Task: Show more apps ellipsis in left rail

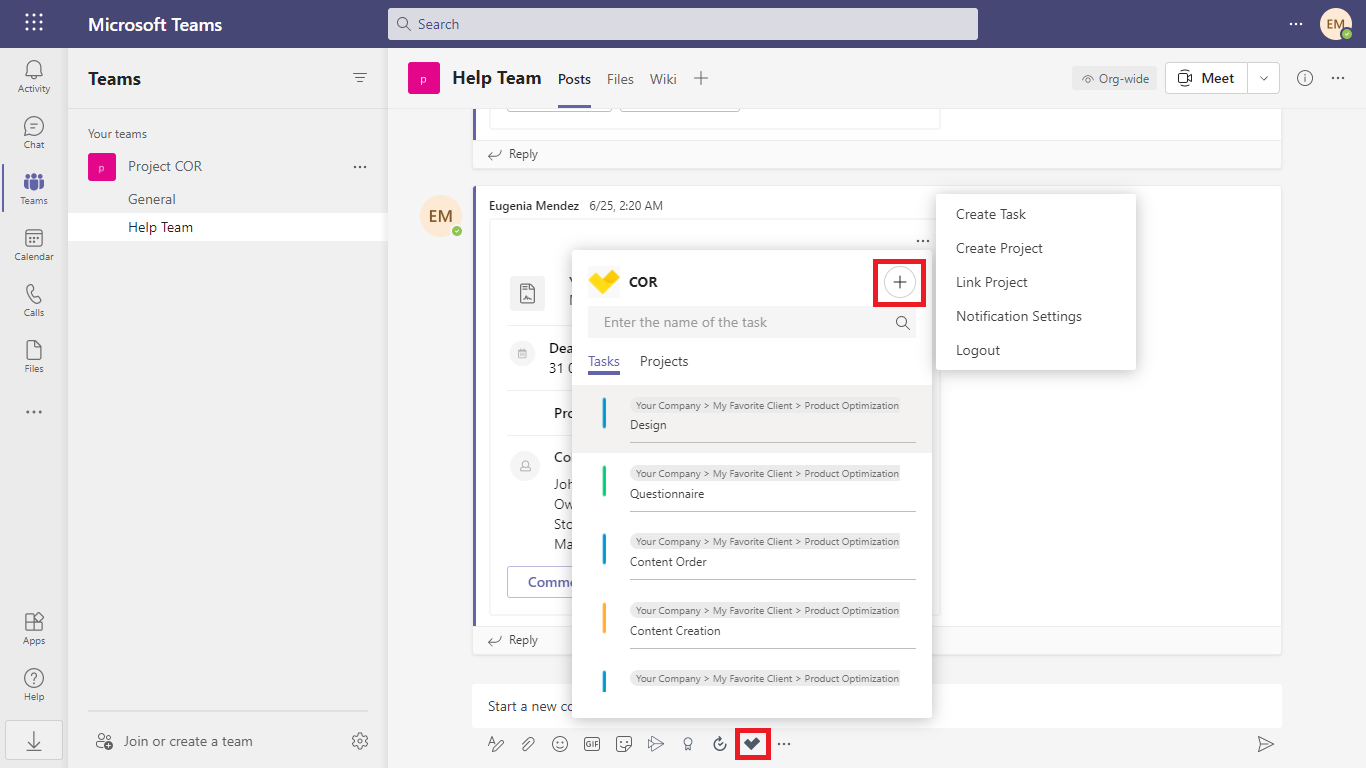Action: (x=34, y=412)
